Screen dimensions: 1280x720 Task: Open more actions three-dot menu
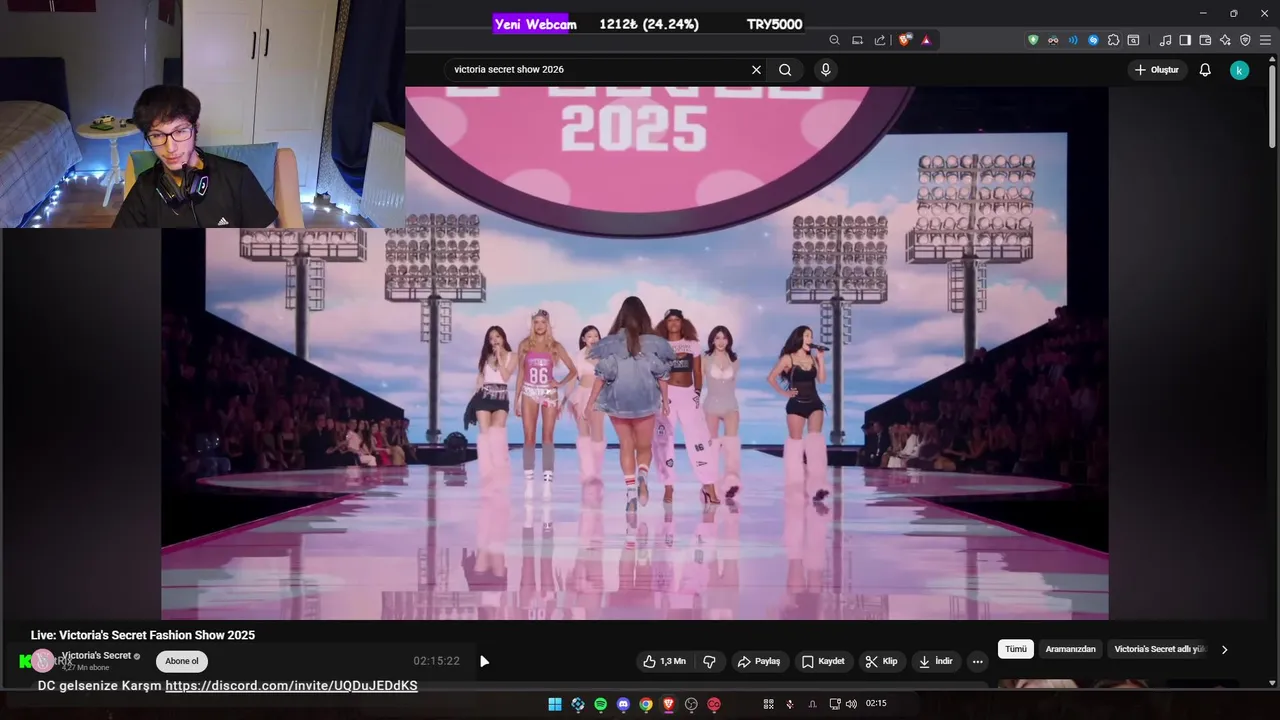[x=977, y=661]
